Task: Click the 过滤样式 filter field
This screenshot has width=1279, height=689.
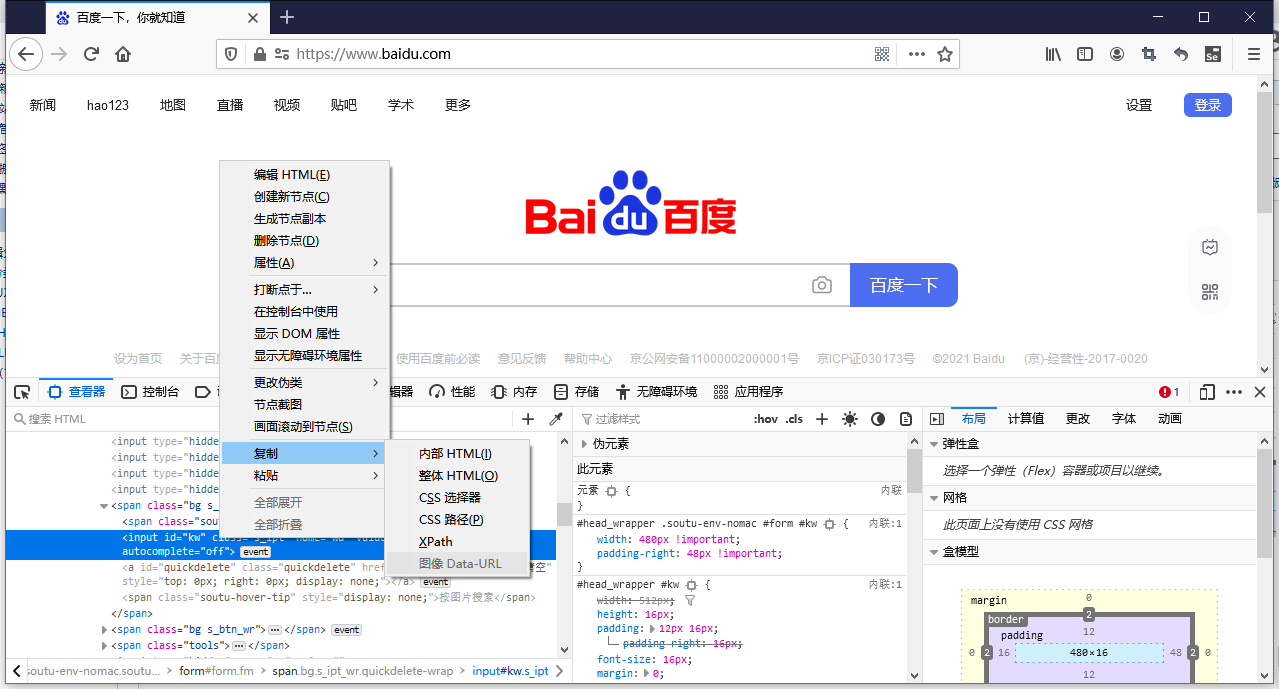Action: (x=660, y=419)
